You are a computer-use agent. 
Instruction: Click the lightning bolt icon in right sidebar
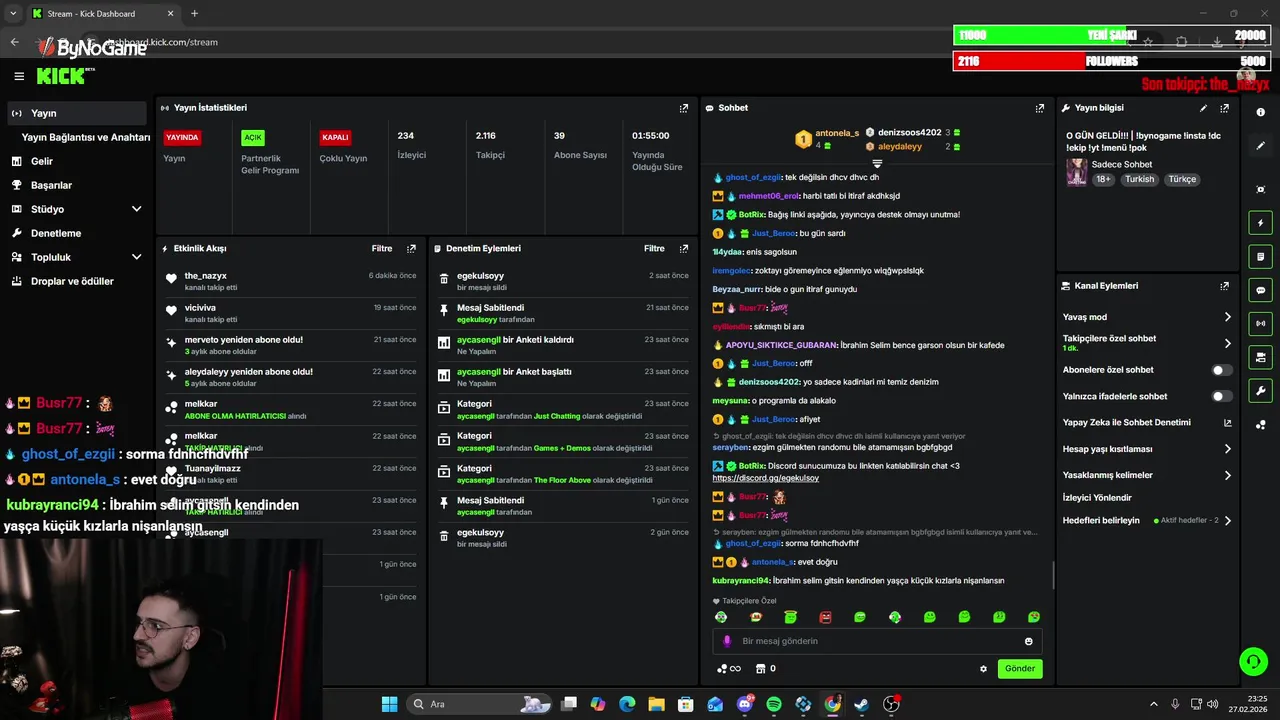(1260, 223)
